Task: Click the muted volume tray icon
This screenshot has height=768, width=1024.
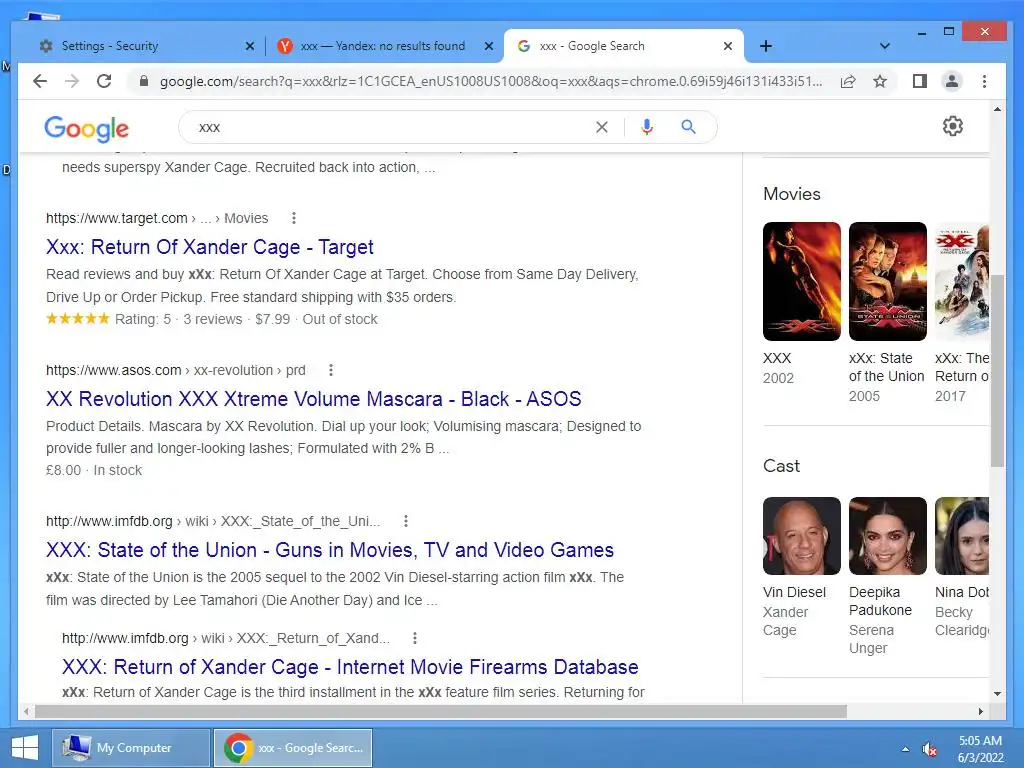Action: coord(929,749)
